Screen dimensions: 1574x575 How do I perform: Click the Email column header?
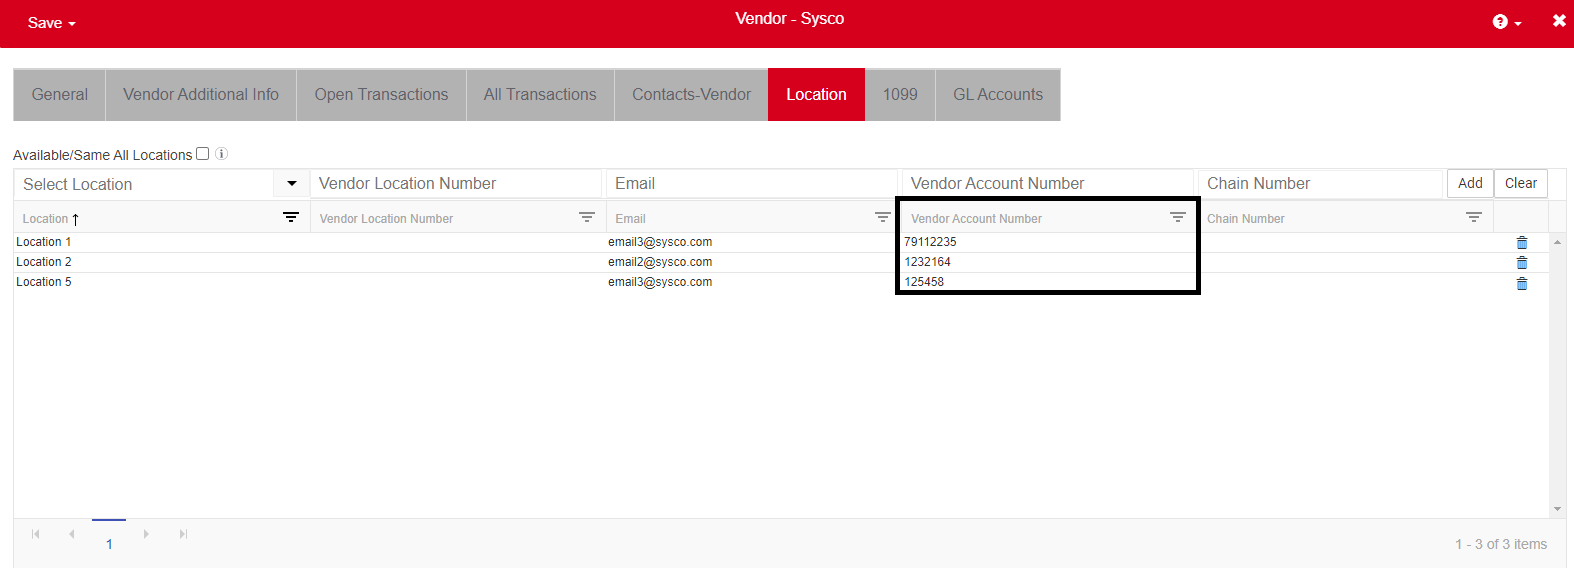(630, 219)
